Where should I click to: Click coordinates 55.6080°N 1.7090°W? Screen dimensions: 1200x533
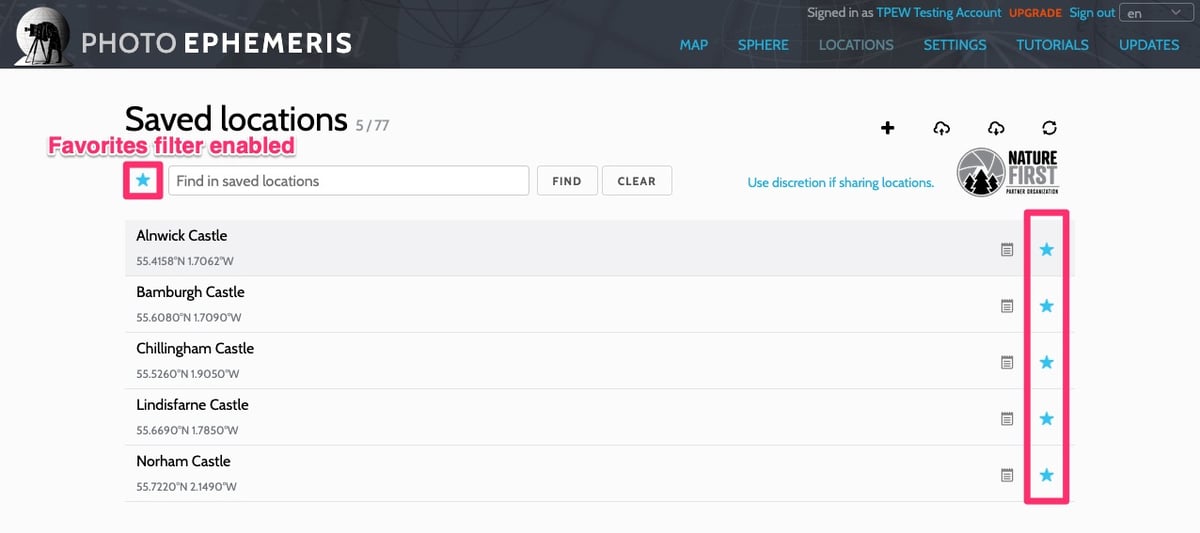[x=189, y=318]
